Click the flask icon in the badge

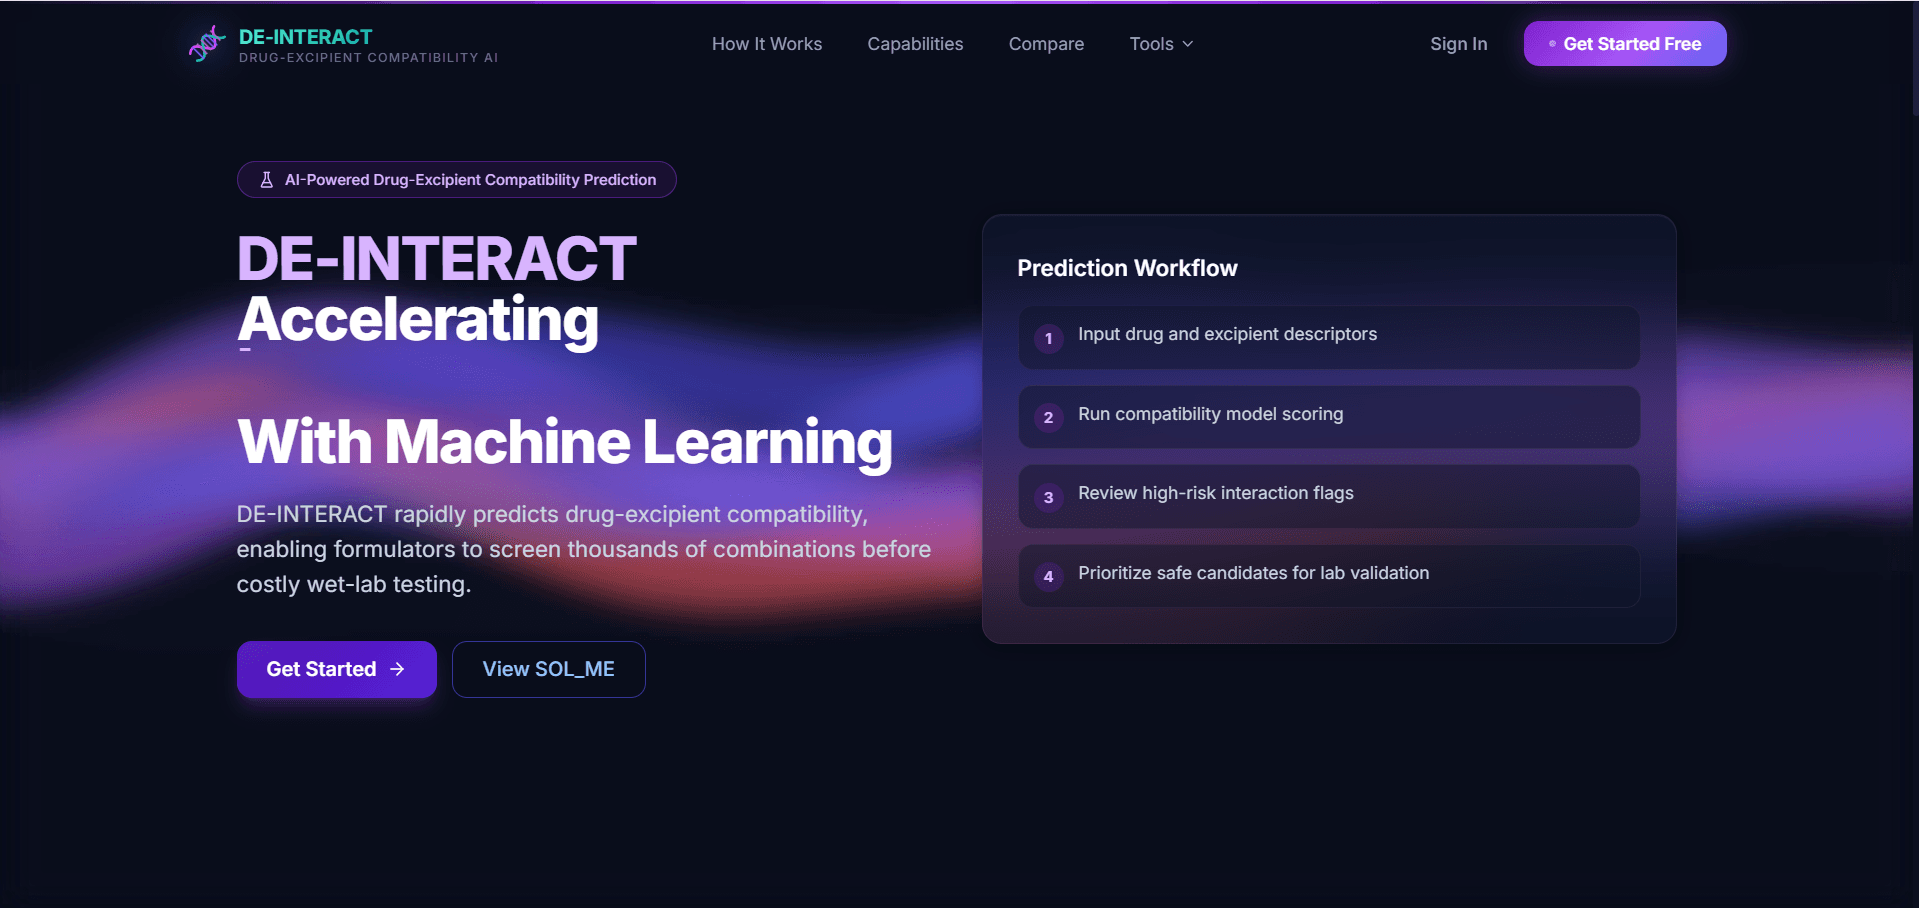[x=266, y=180]
